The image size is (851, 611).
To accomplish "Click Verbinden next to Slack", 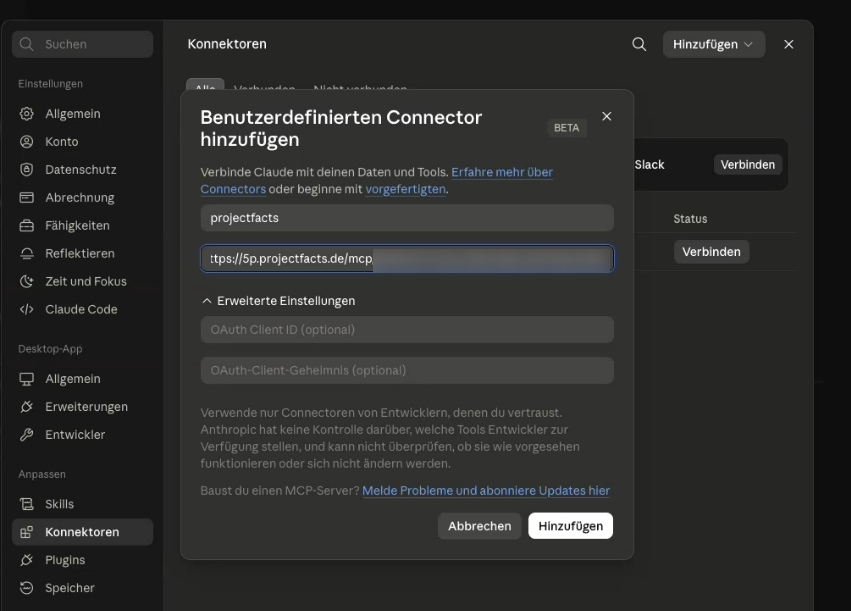I will tap(747, 164).
